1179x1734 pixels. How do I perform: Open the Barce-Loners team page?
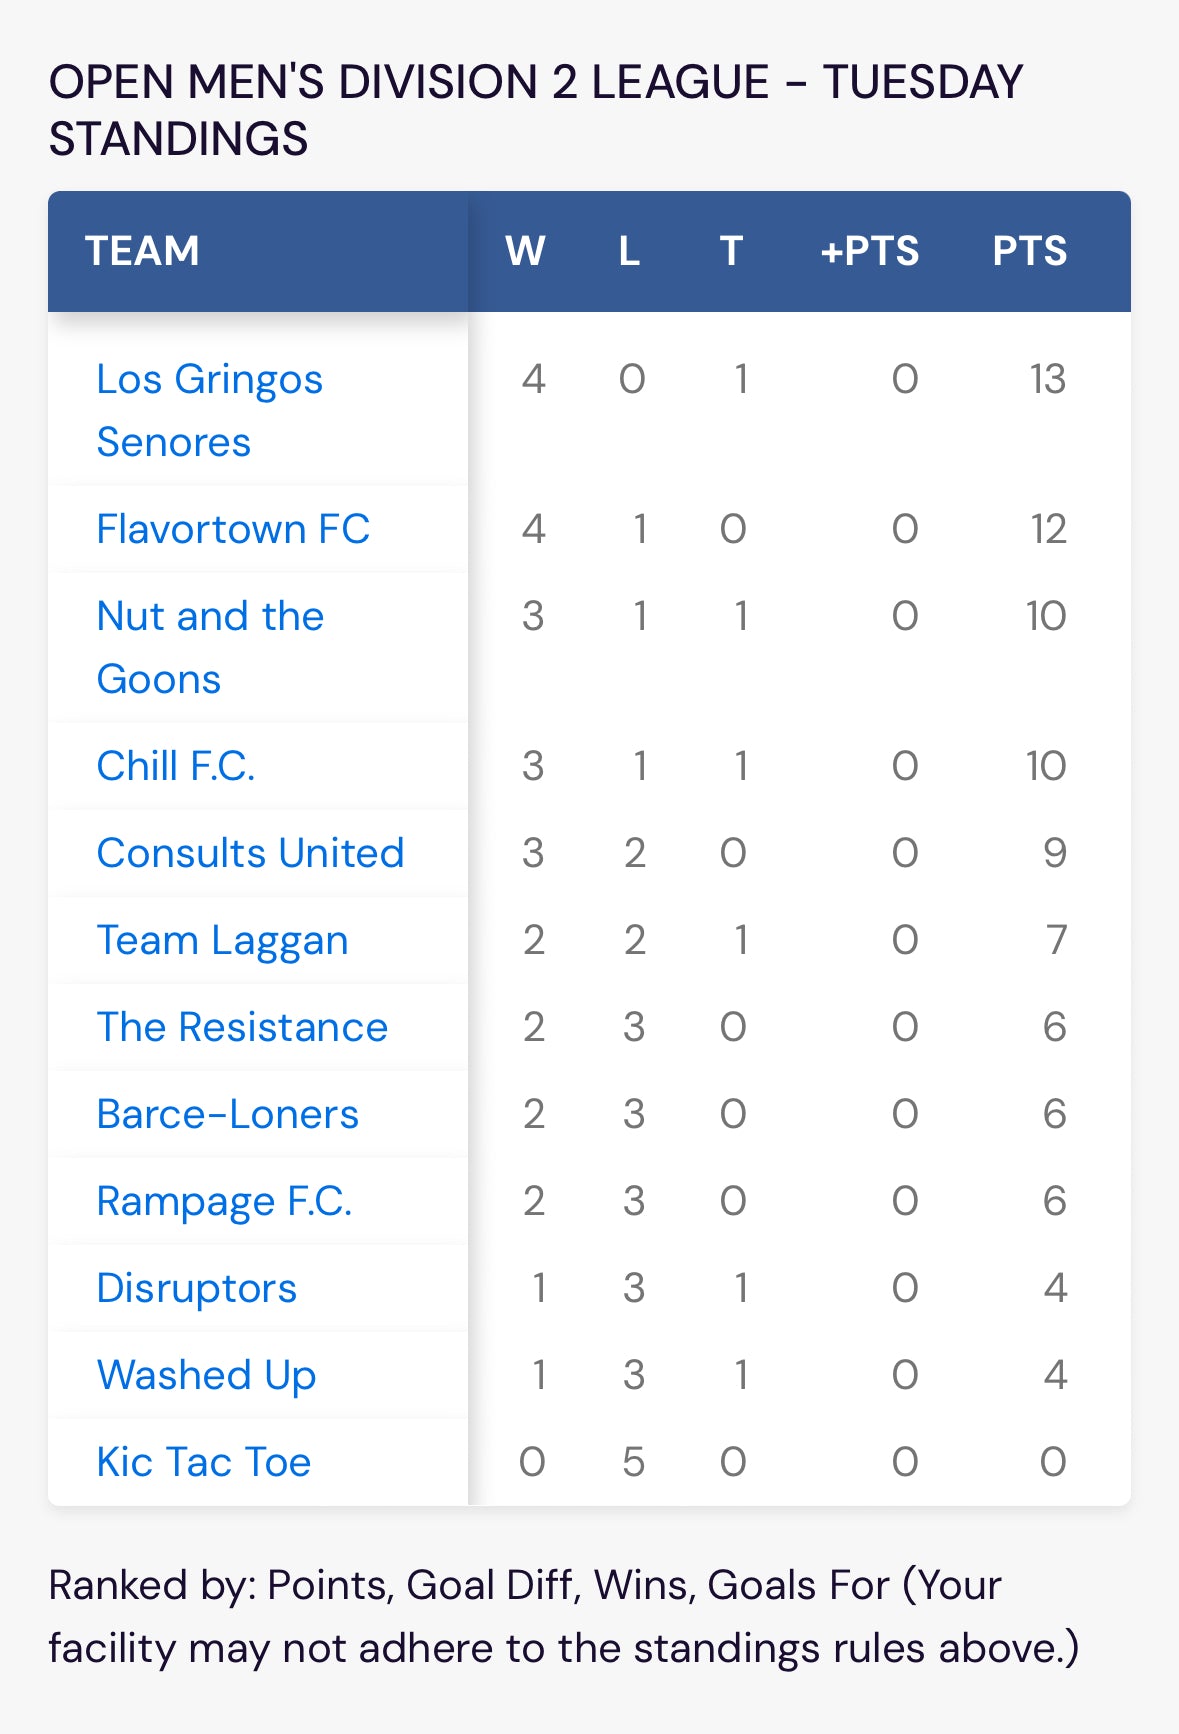pyautogui.click(x=227, y=1114)
